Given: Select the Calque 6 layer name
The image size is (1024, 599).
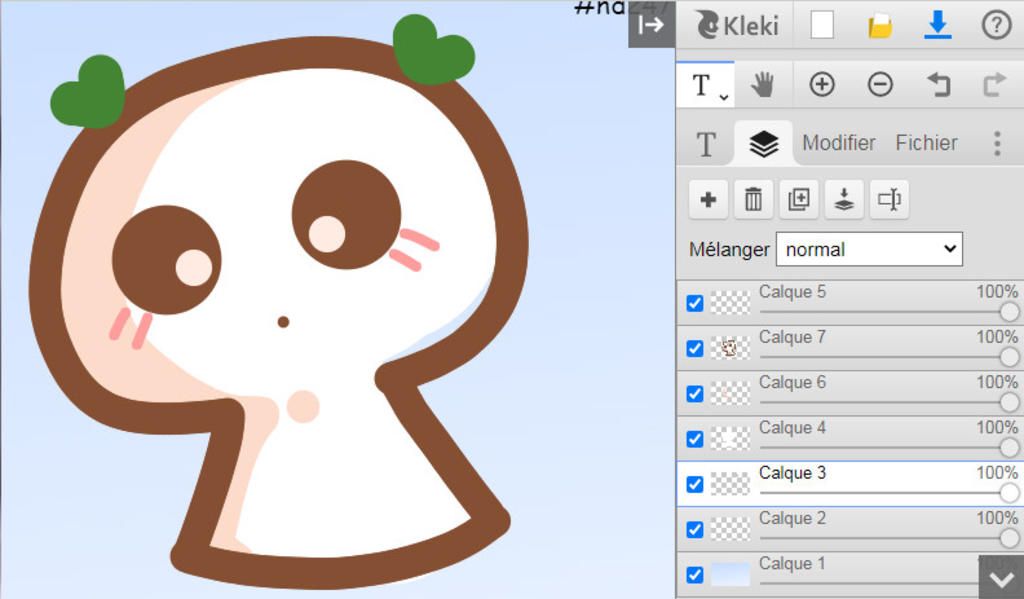Looking at the screenshot, I should [x=792, y=382].
